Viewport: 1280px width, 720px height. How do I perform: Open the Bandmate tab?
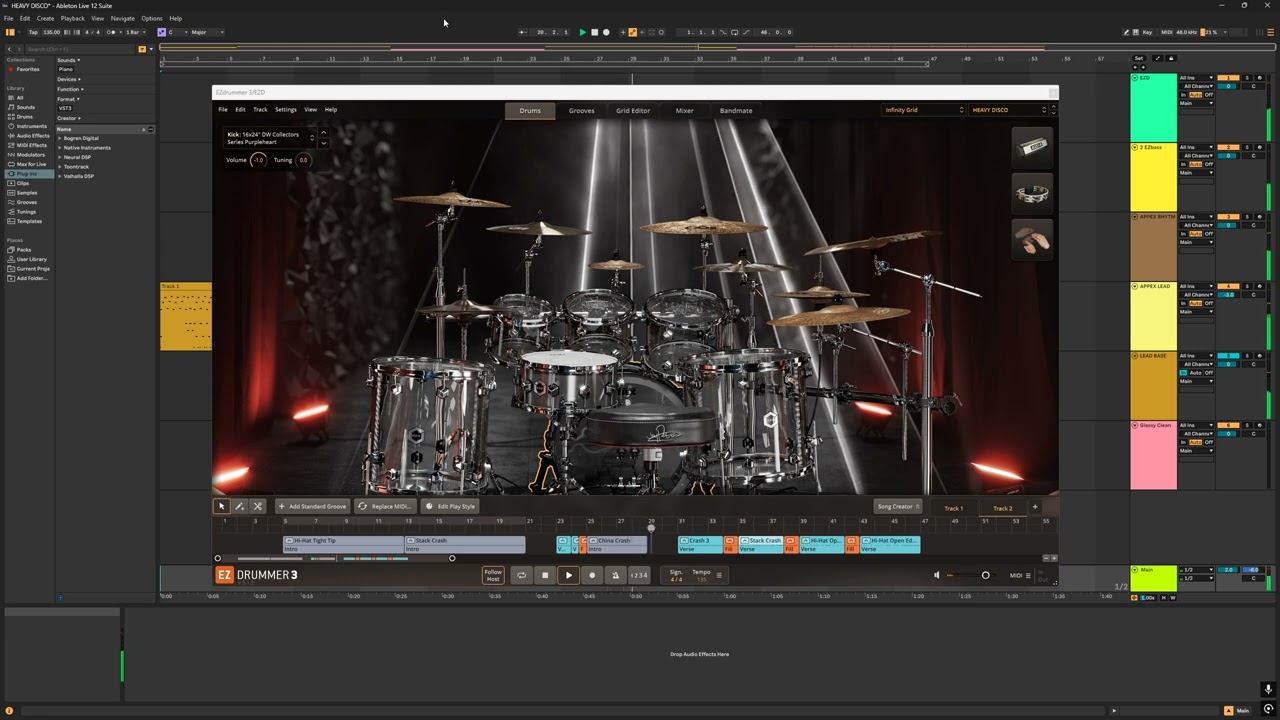[736, 110]
